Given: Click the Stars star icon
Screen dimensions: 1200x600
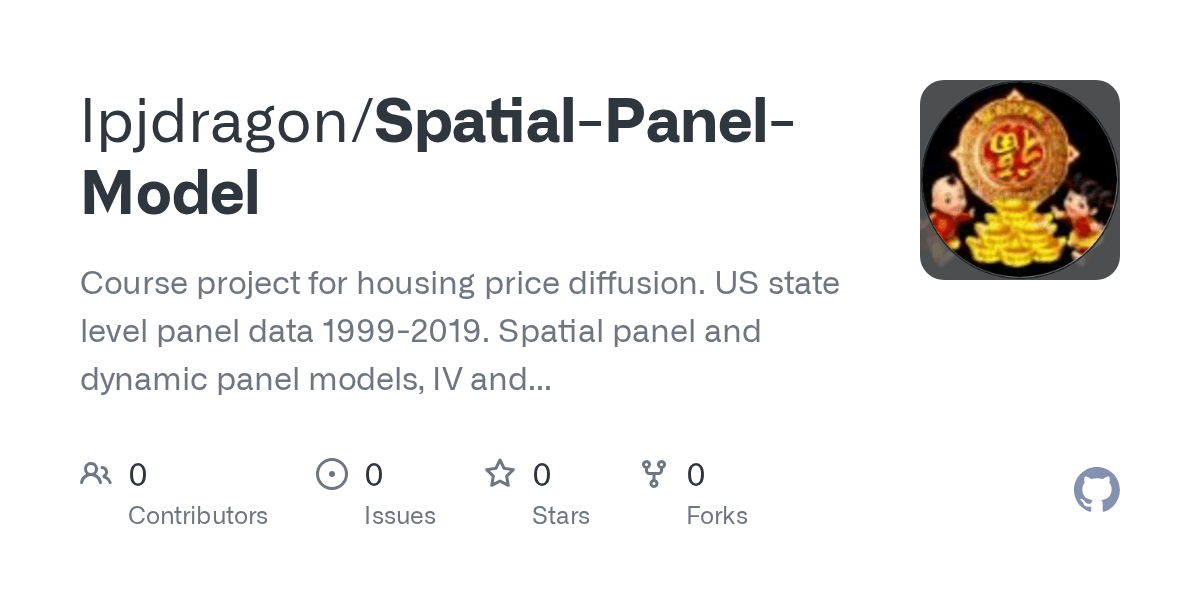Looking at the screenshot, I should point(499,474).
